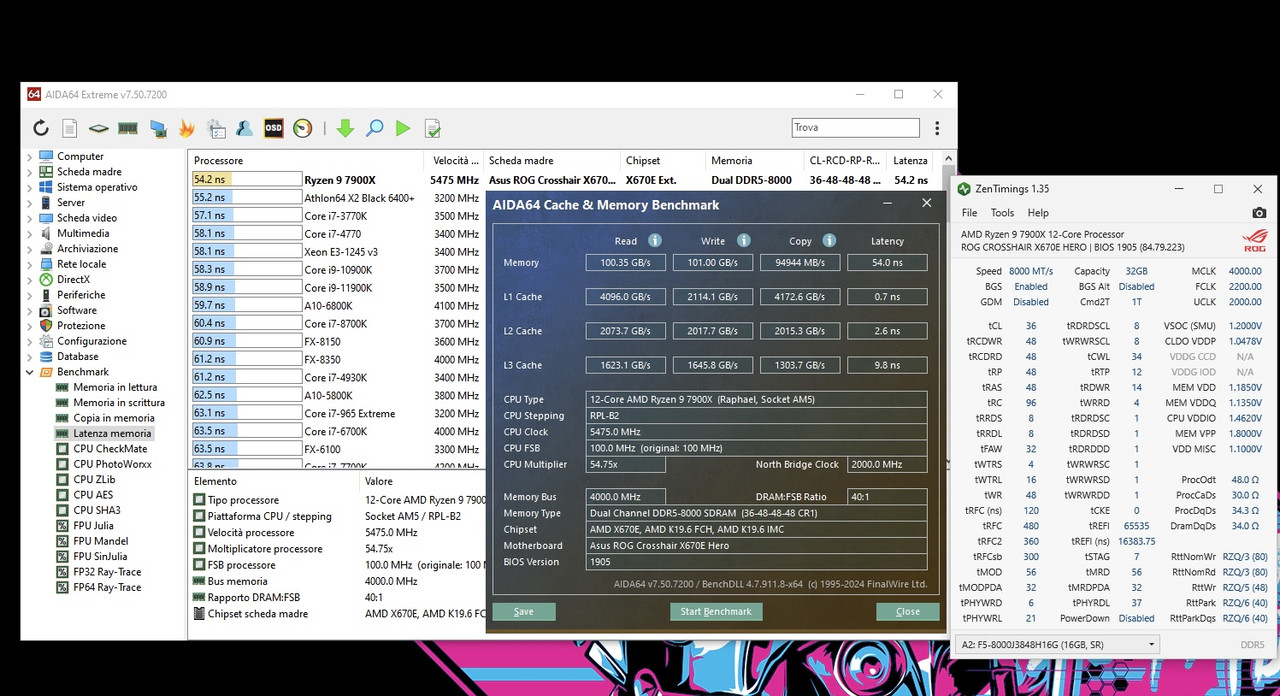
Task: Click the camera screenshot icon in ZenTimings
Action: click(x=1259, y=213)
